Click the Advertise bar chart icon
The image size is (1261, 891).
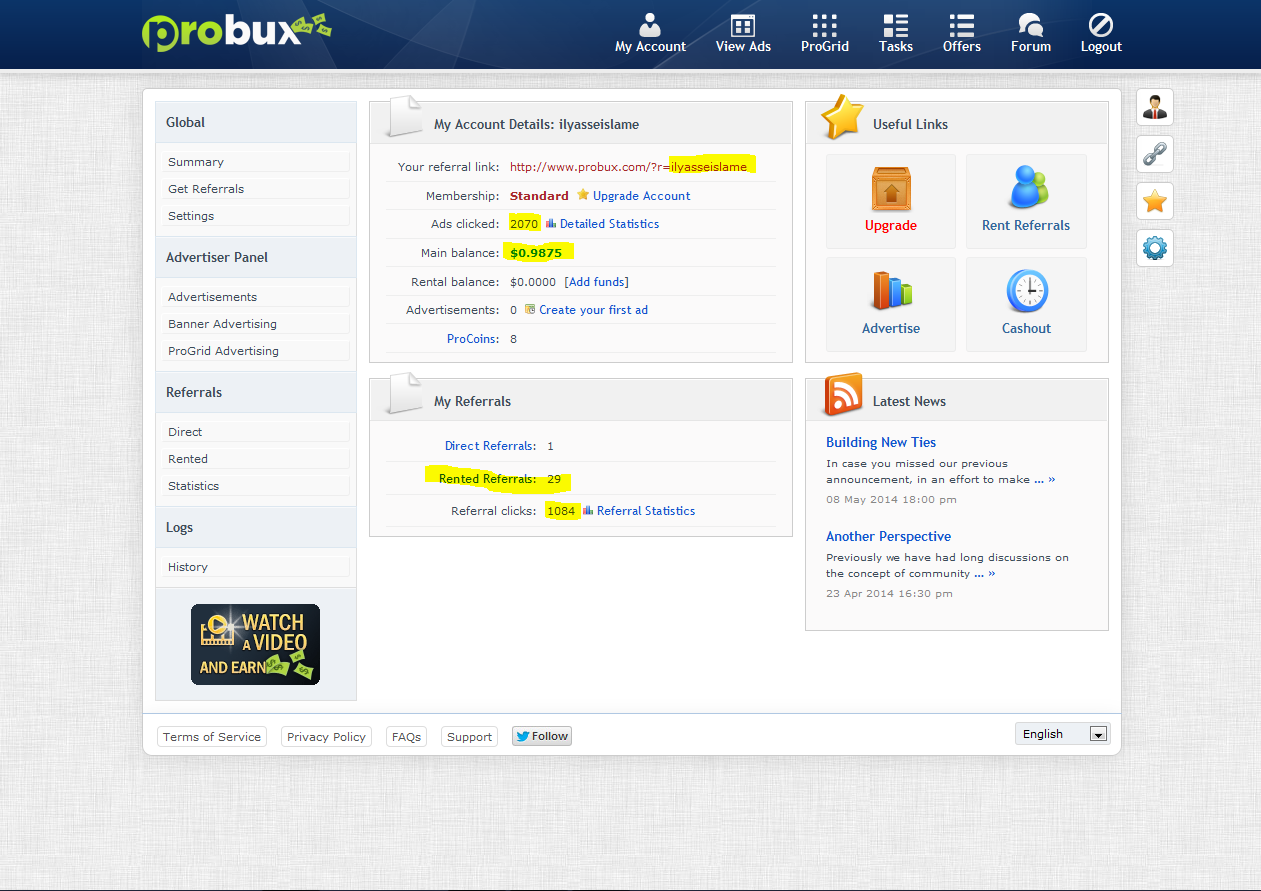coord(890,291)
